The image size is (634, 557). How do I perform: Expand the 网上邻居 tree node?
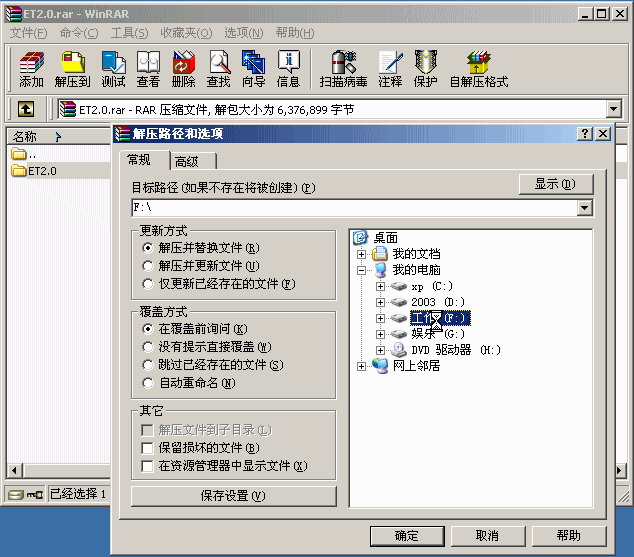click(362, 366)
